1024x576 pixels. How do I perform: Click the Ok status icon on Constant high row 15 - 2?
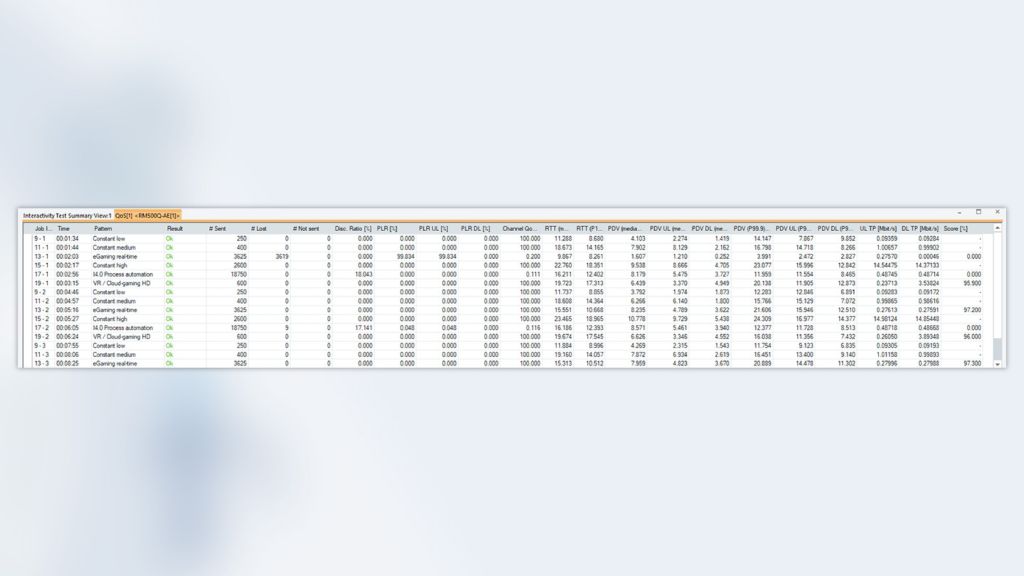point(169,319)
